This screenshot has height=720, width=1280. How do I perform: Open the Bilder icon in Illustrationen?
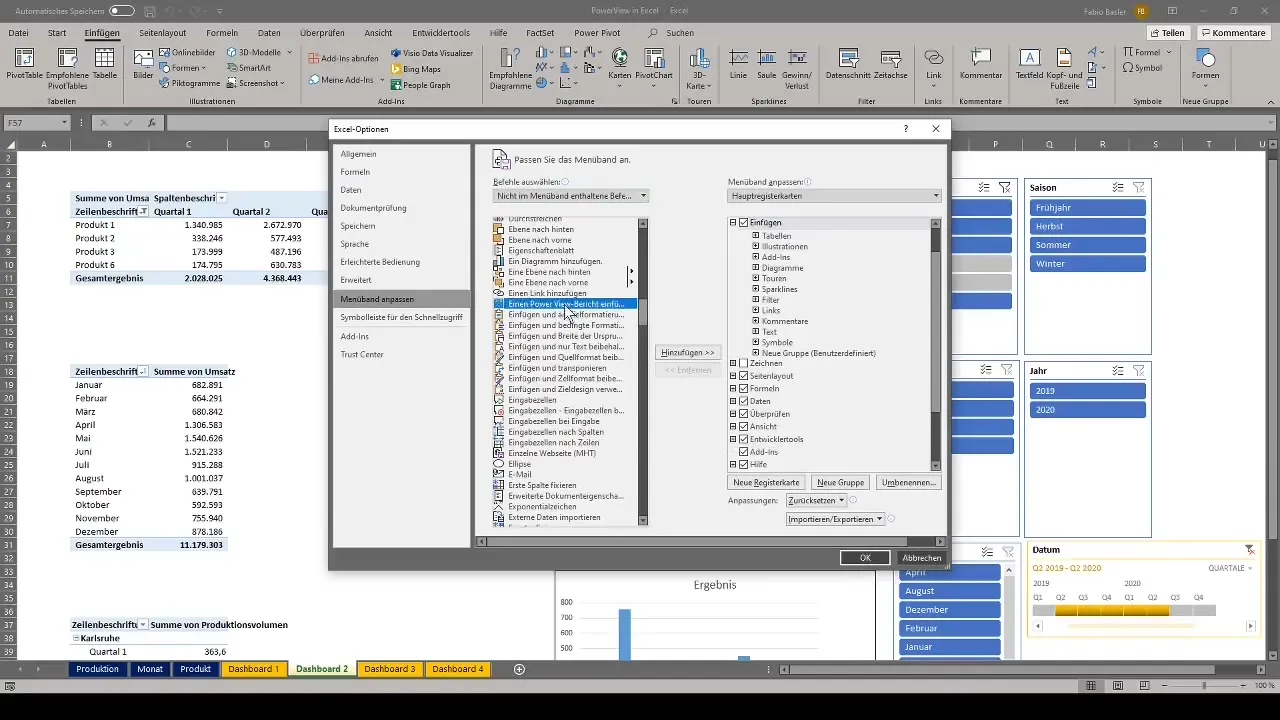pyautogui.click(x=143, y=65)
